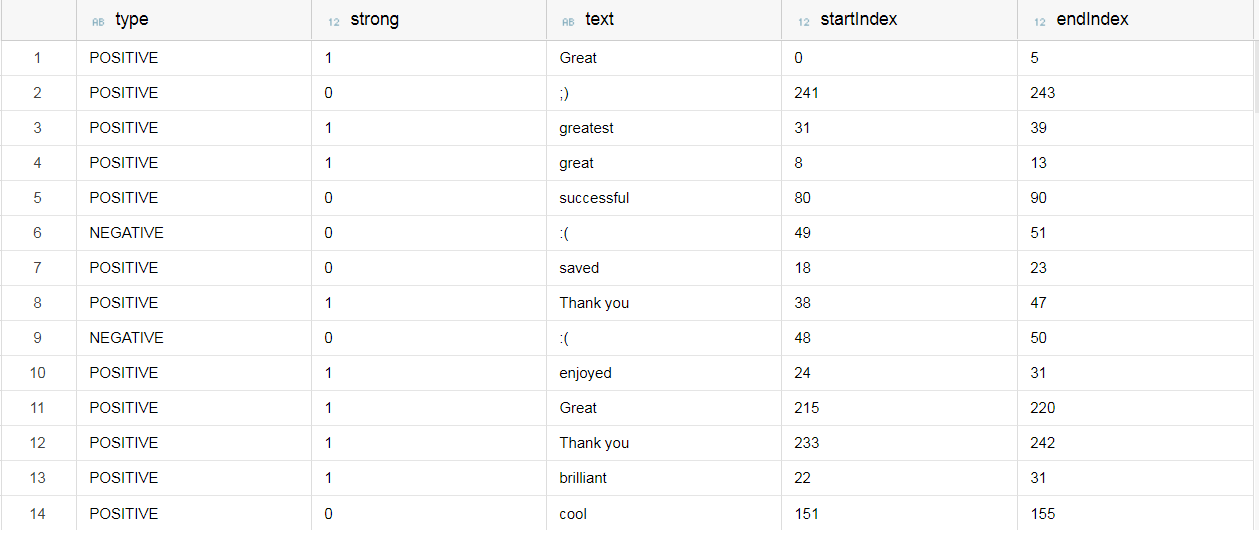Select the endIndex cell containing 220
The height and width of the screenshot is (533, 1259).
[x=1135, y=408]
